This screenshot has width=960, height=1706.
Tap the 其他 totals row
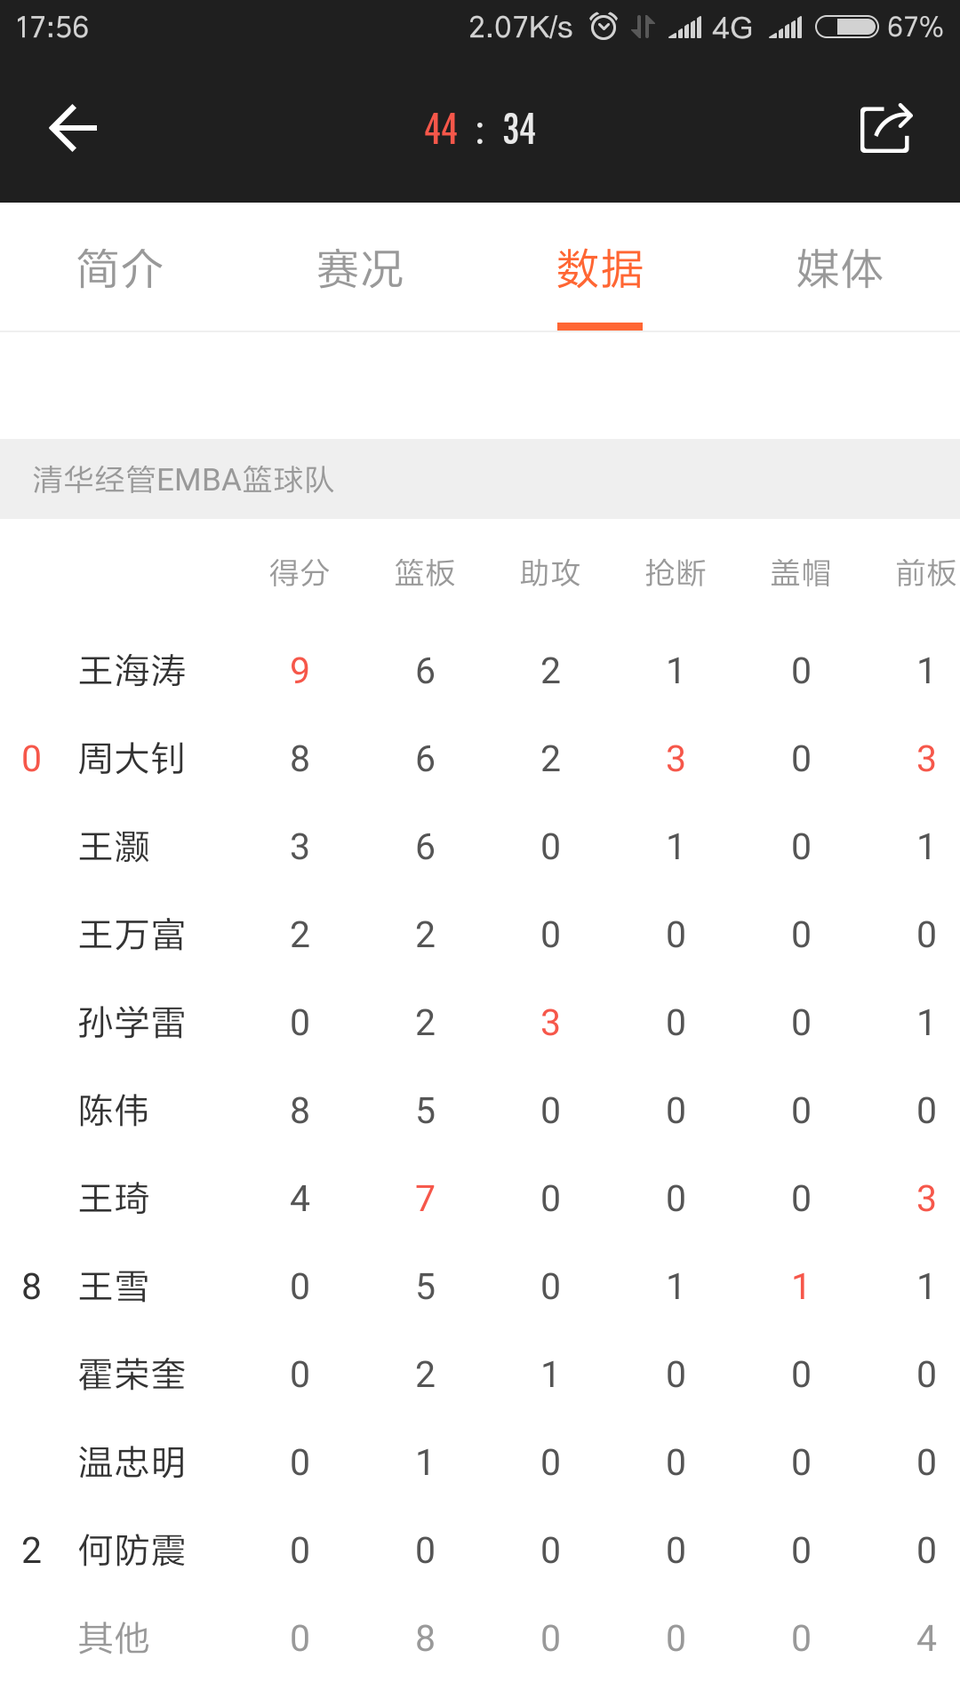pos(480,1639)
